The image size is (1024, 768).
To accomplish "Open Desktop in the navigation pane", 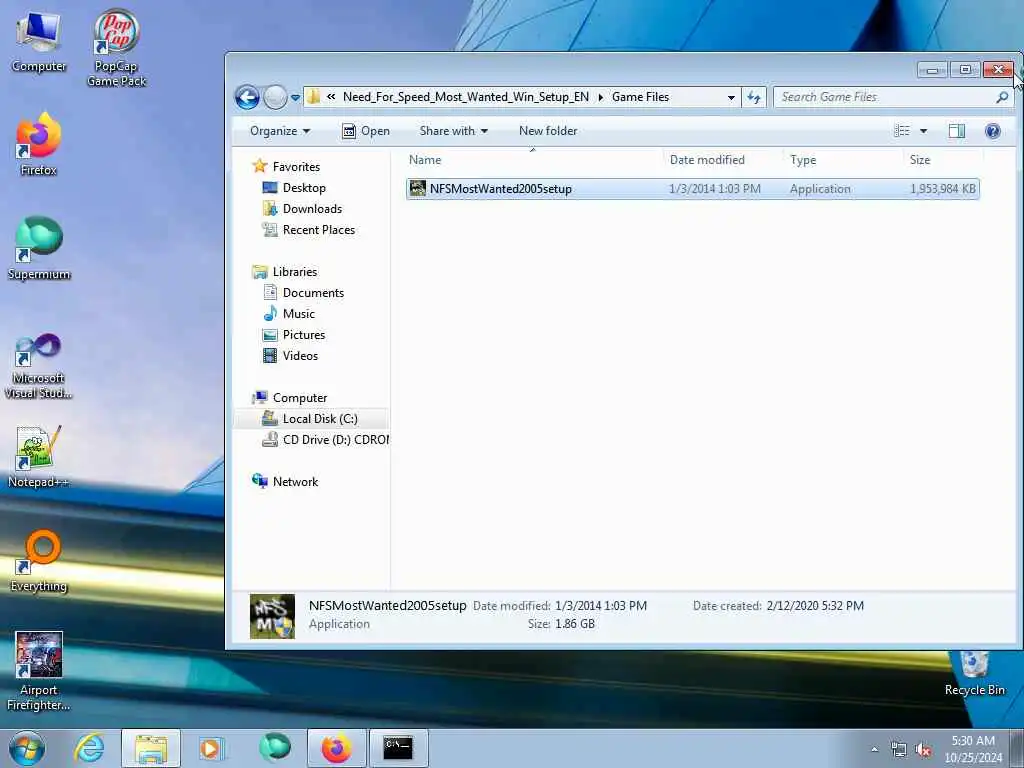I will [304, 188].
